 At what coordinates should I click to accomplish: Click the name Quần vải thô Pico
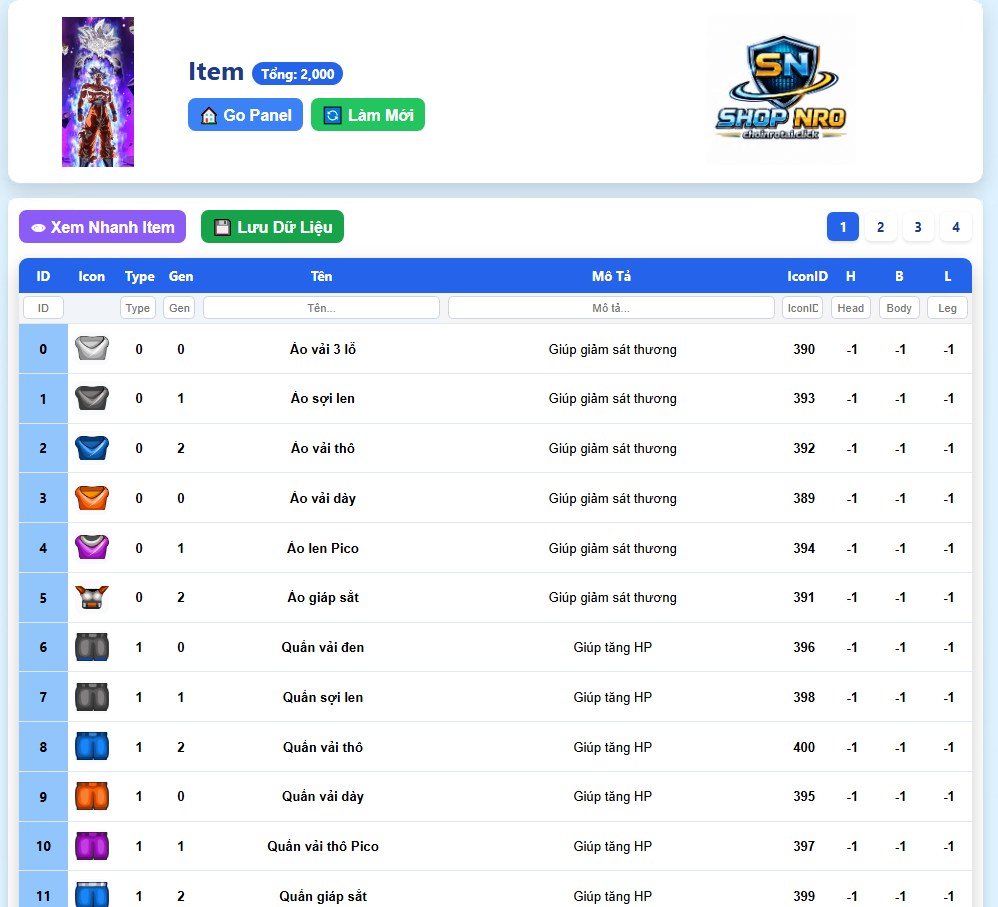tap(323, 846)
